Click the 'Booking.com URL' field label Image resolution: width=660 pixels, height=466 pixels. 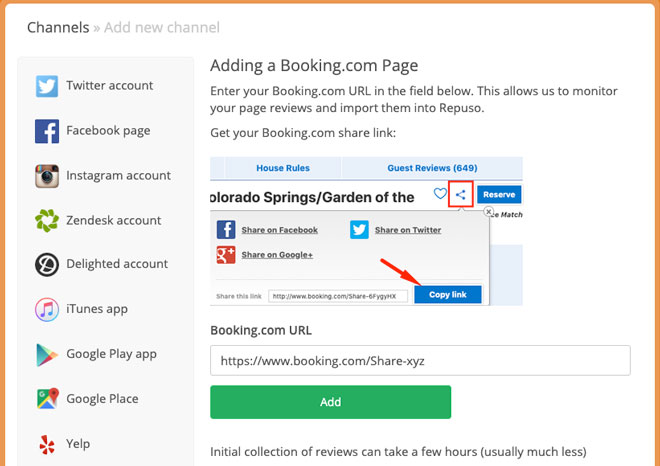click(x=261, y=330)
